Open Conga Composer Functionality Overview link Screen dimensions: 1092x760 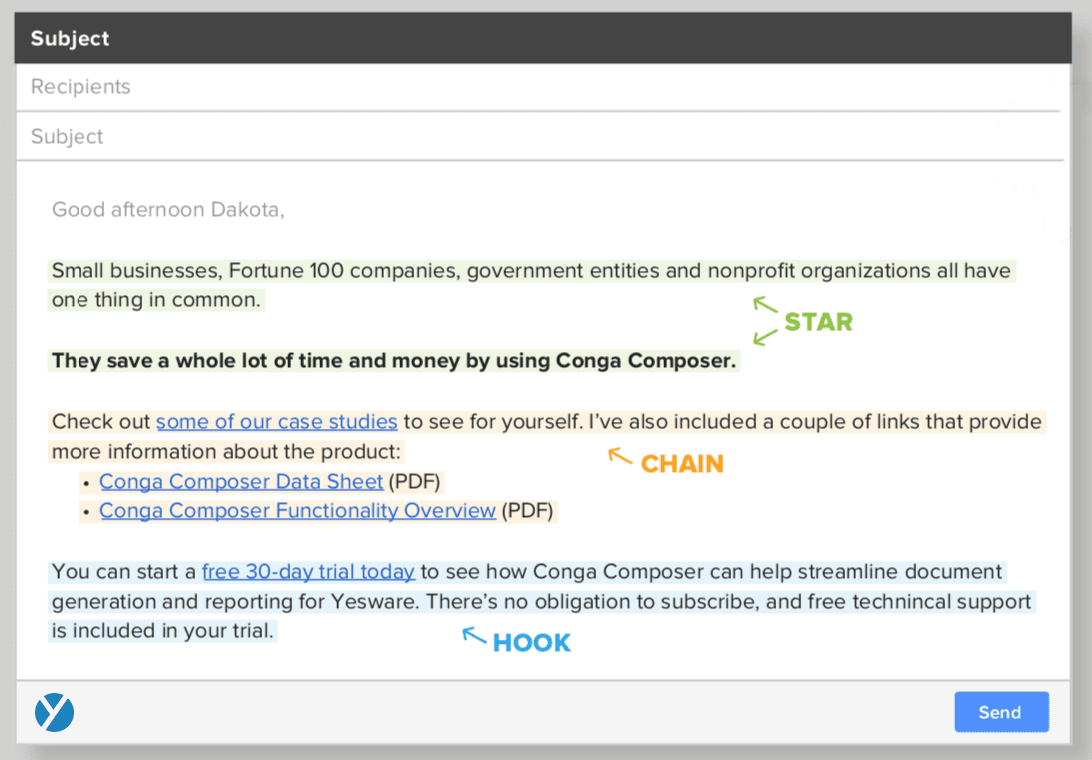coord(297,511)
